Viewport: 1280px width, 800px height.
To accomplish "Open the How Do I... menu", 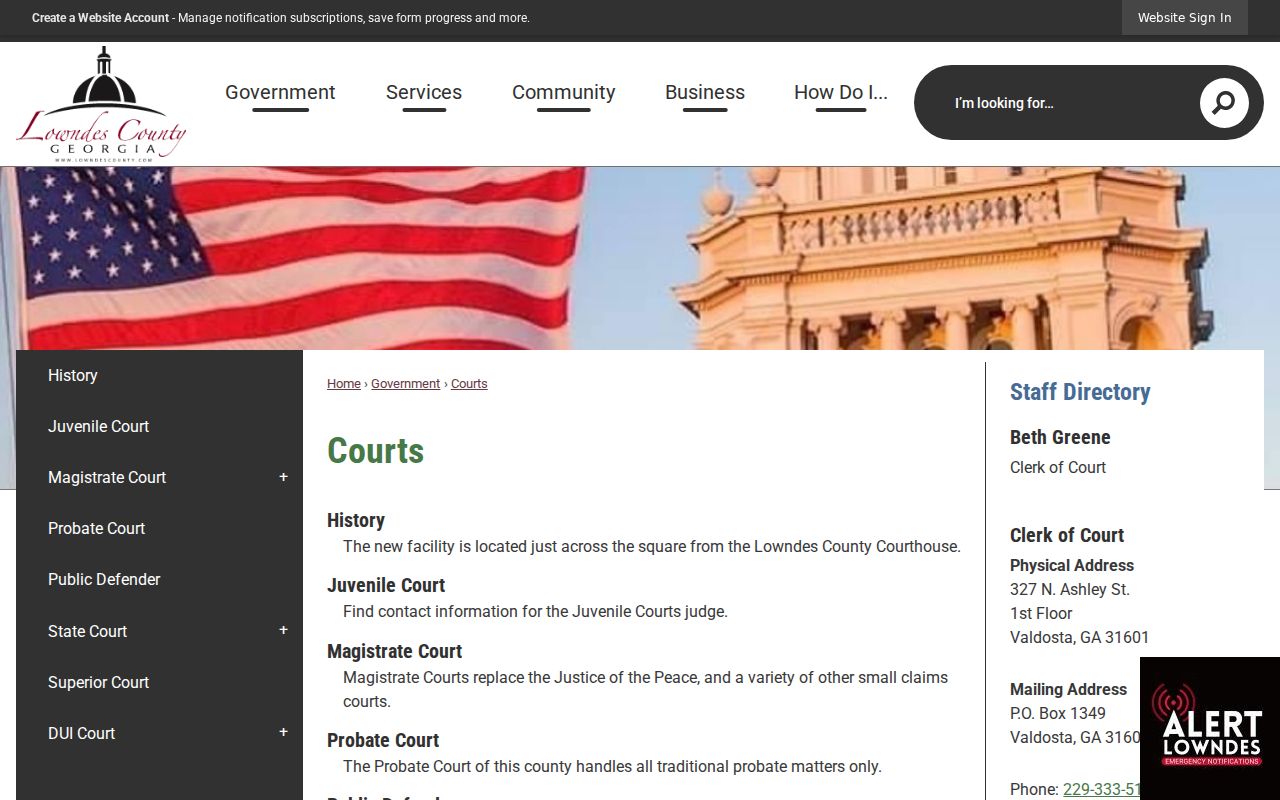I will click(841, 93).
